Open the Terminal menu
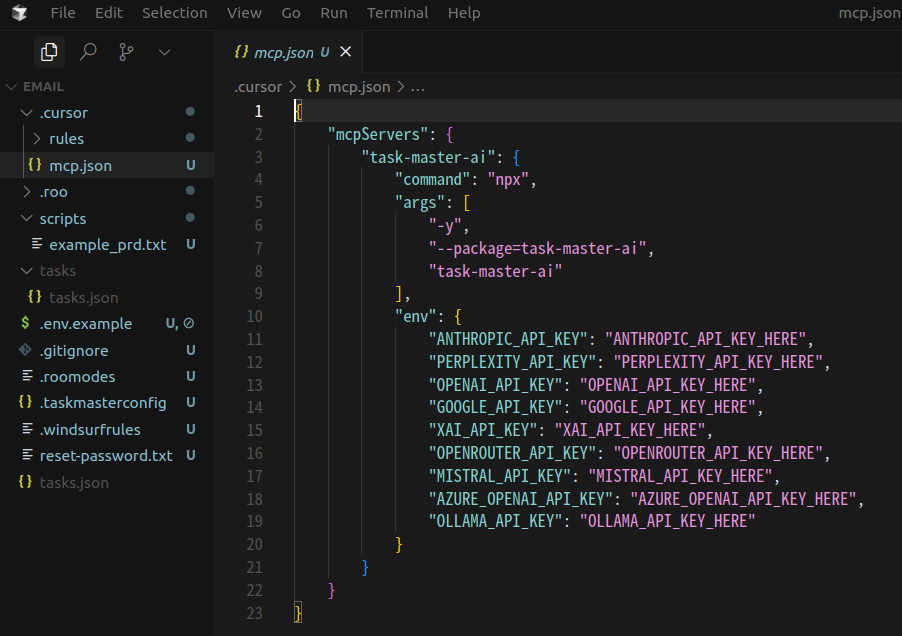The image size is (902, 636). (398, 13)
